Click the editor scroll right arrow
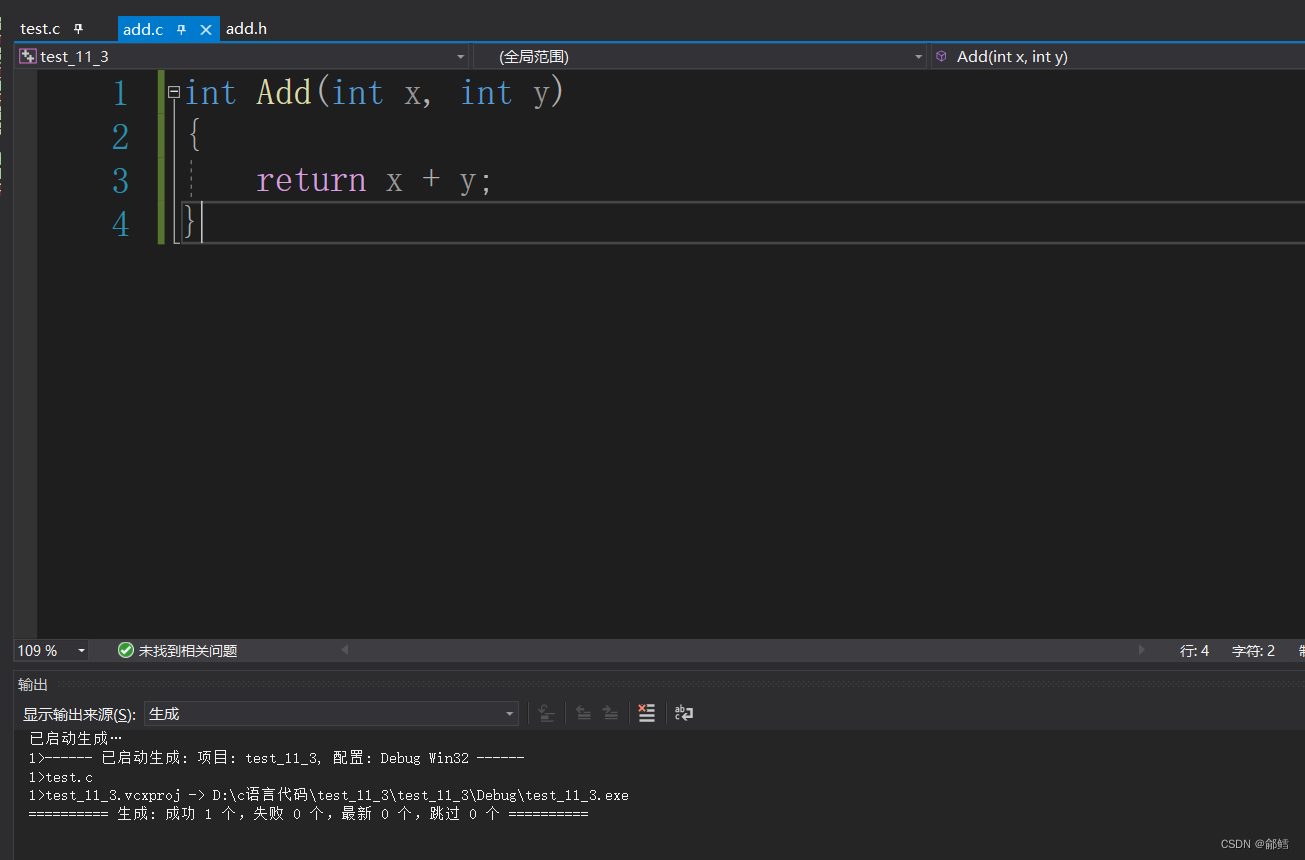The width and height of the screenshot is (1305, 860). 1142,650
